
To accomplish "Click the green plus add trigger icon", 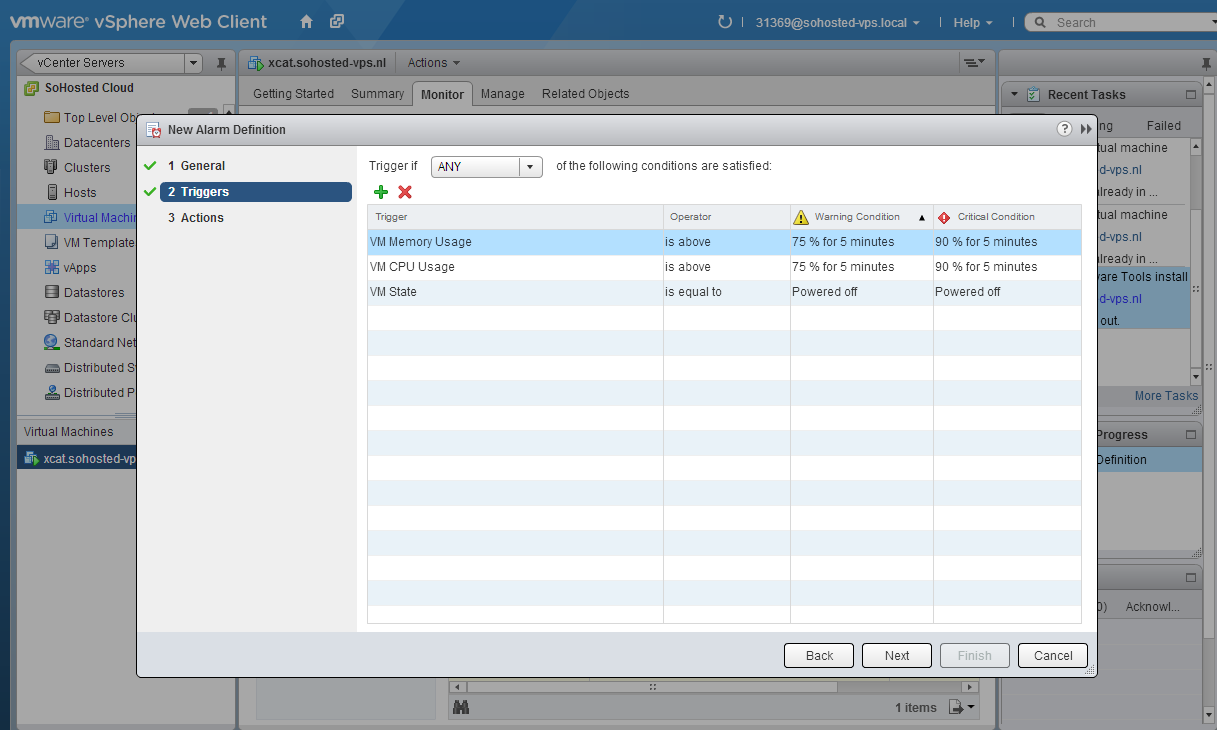I will 380,192.
